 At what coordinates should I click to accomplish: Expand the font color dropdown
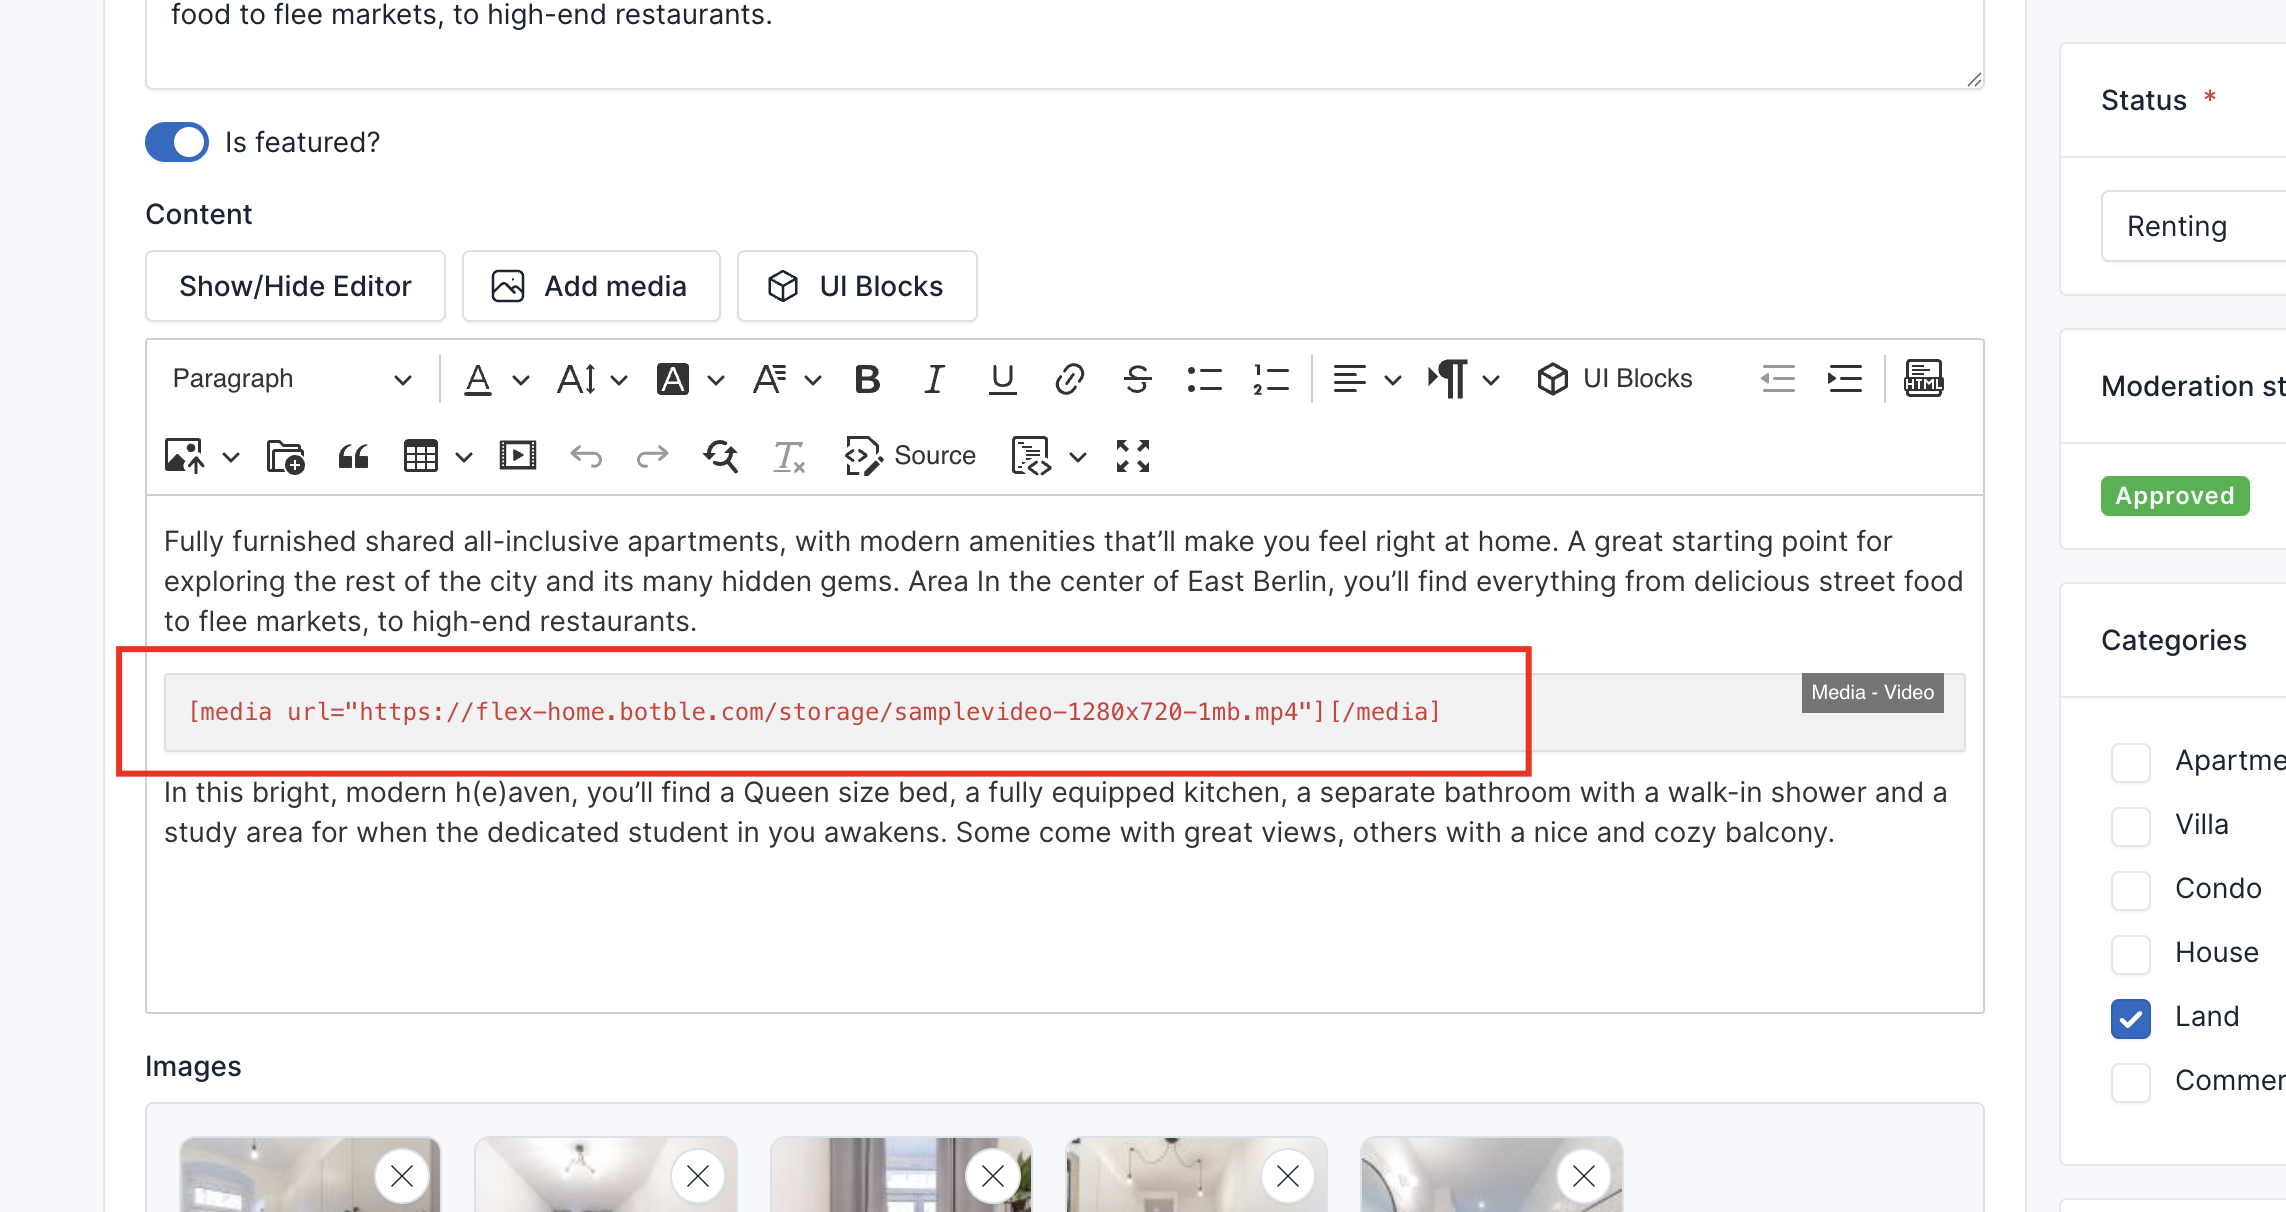(520, 380)
